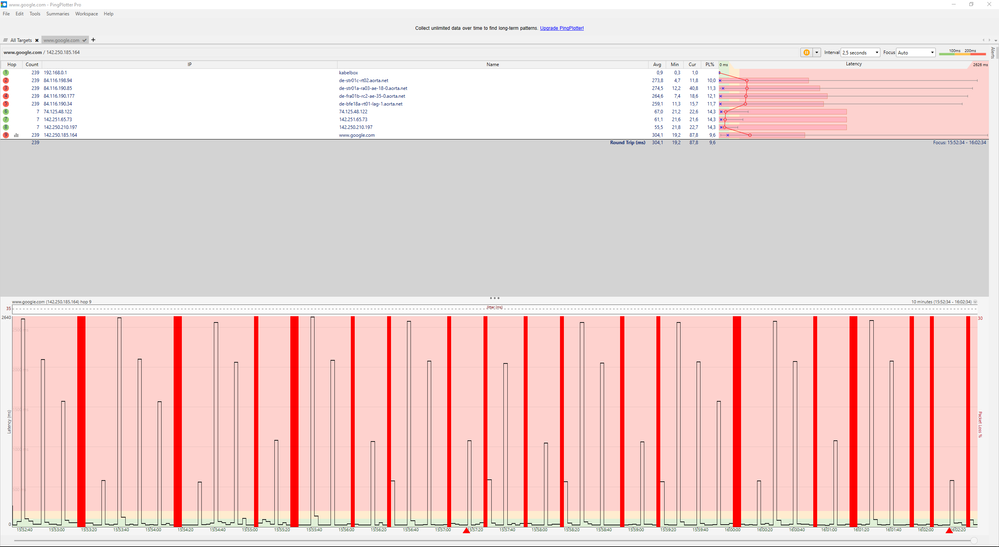The height and width of the screenshot is (547, 999).
Task: Select hop 1 green circle icon
Action: click(6, 73)
